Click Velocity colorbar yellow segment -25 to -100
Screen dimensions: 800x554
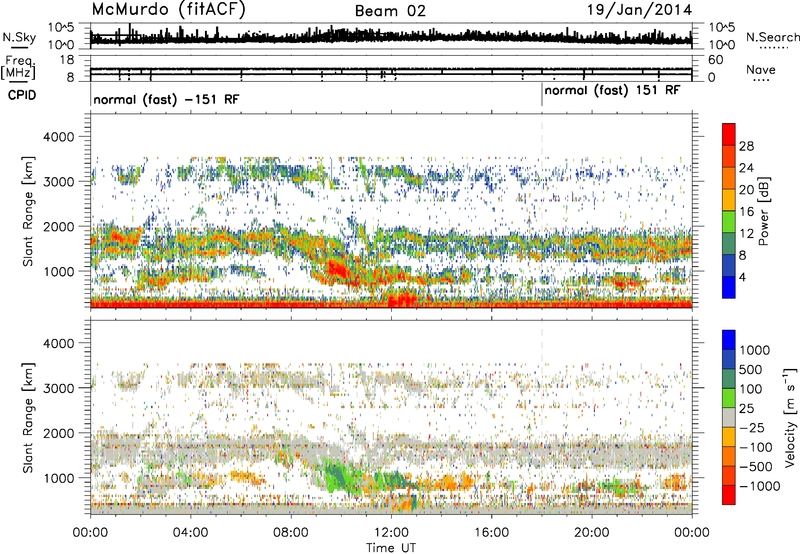[x=729, y=437]
